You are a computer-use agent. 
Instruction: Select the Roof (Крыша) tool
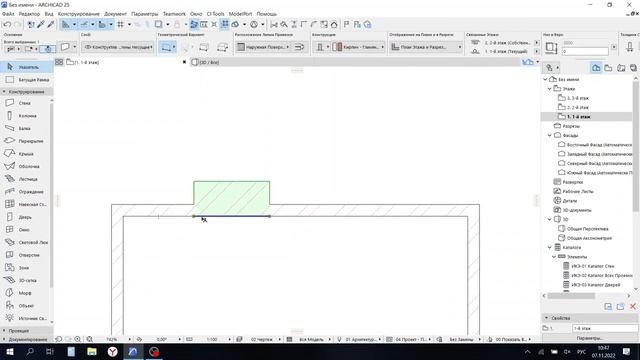pyautogui.click(x=24, y=154)
